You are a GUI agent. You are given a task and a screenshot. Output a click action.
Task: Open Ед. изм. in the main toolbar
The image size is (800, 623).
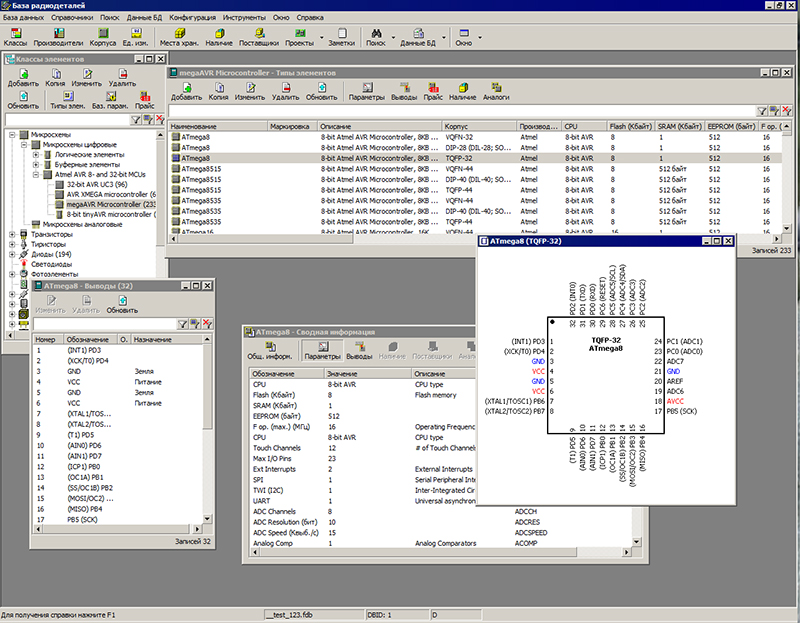(x=135, y=37)
